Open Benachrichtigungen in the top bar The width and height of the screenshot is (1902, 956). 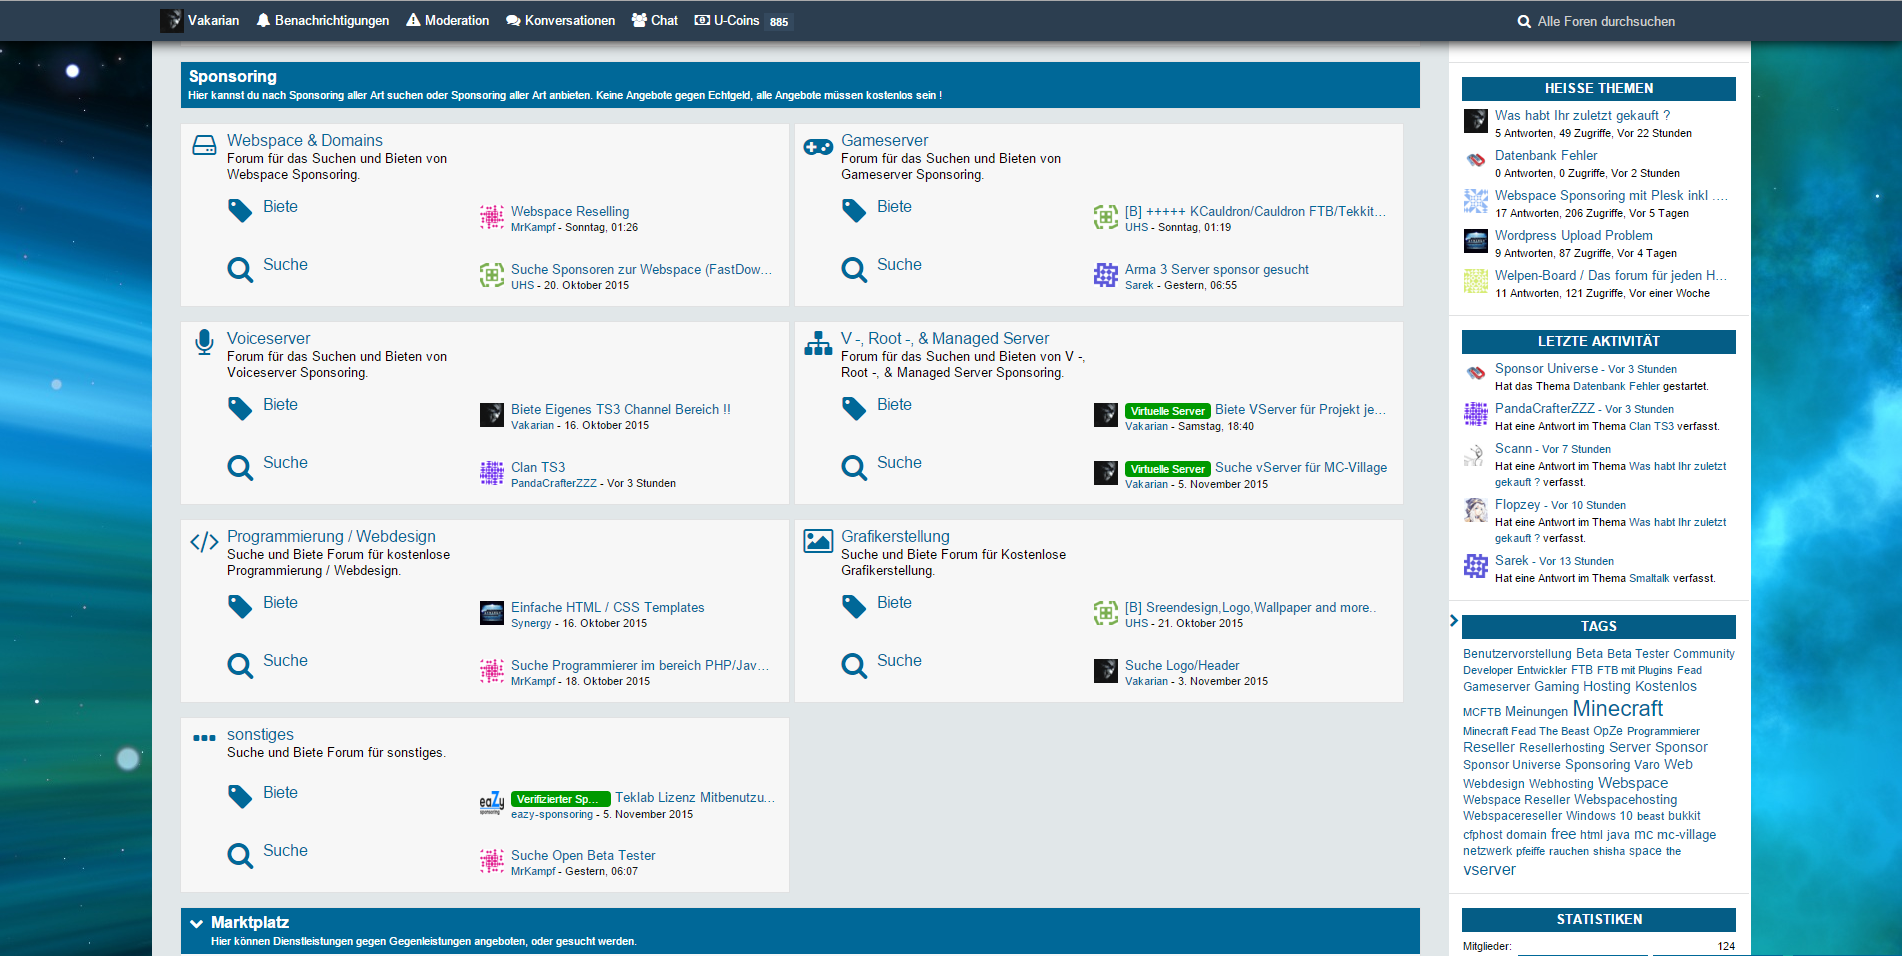point(322,21)
